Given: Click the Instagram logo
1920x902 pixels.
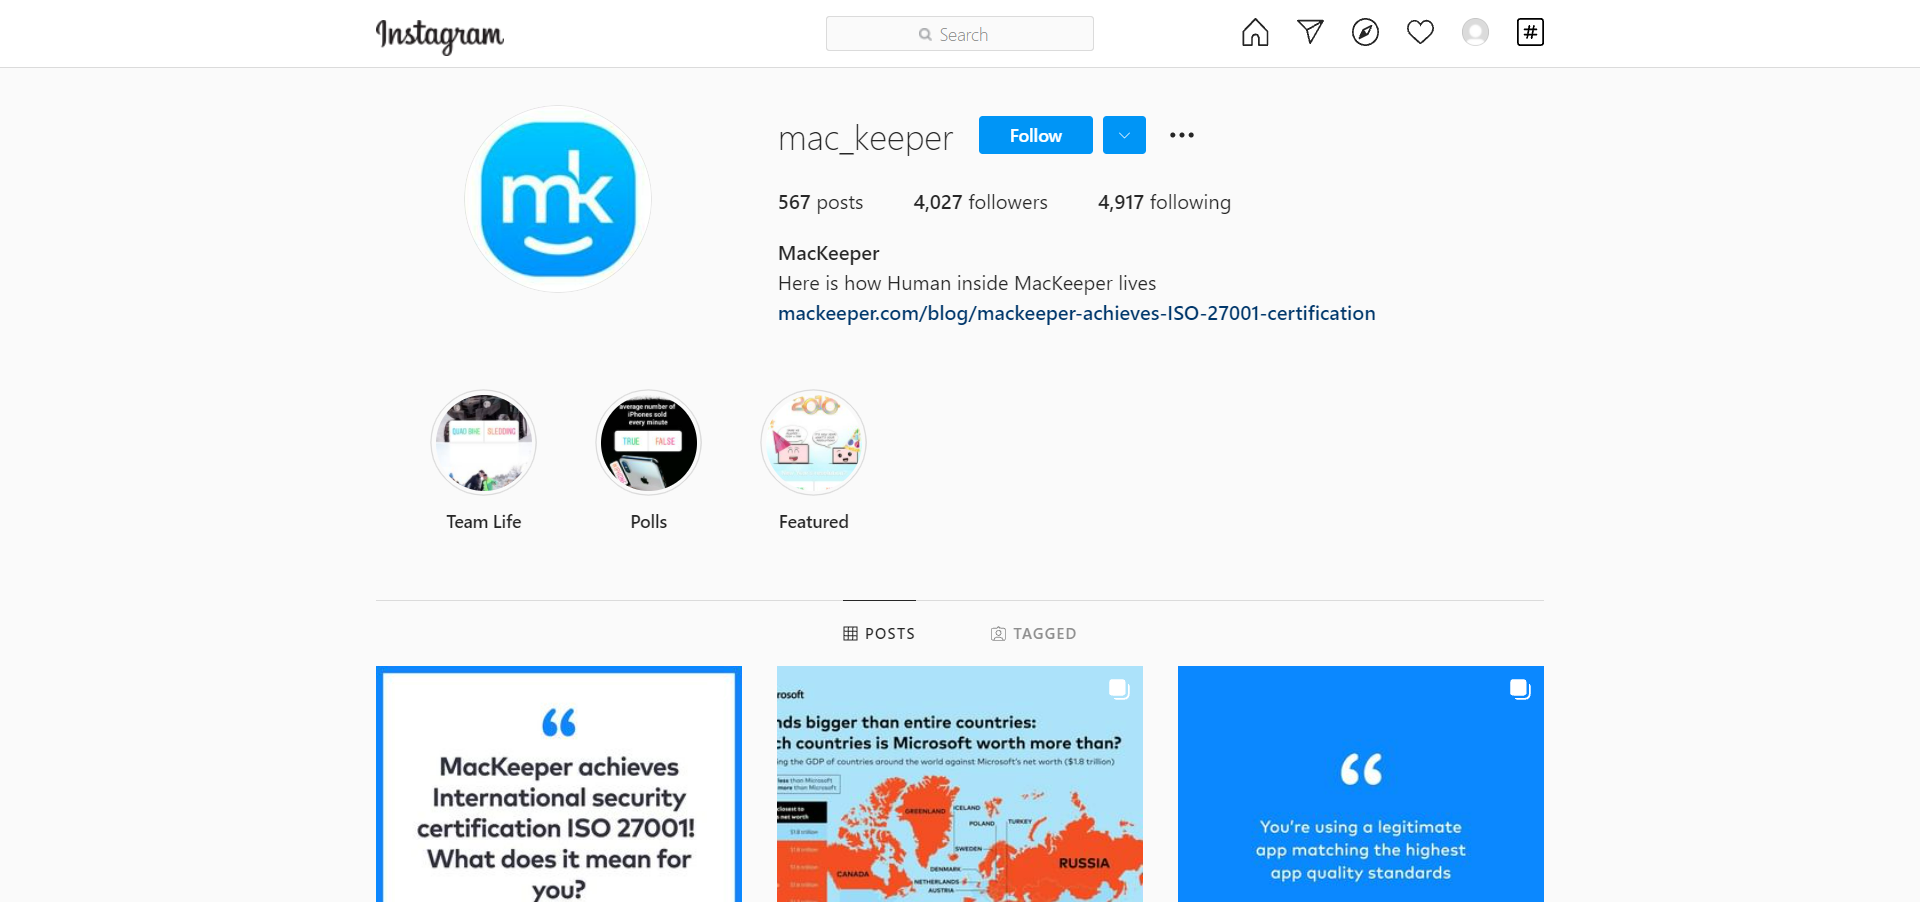Looking at the screenshot, I should pyautogui.click(x=440, y=35).
